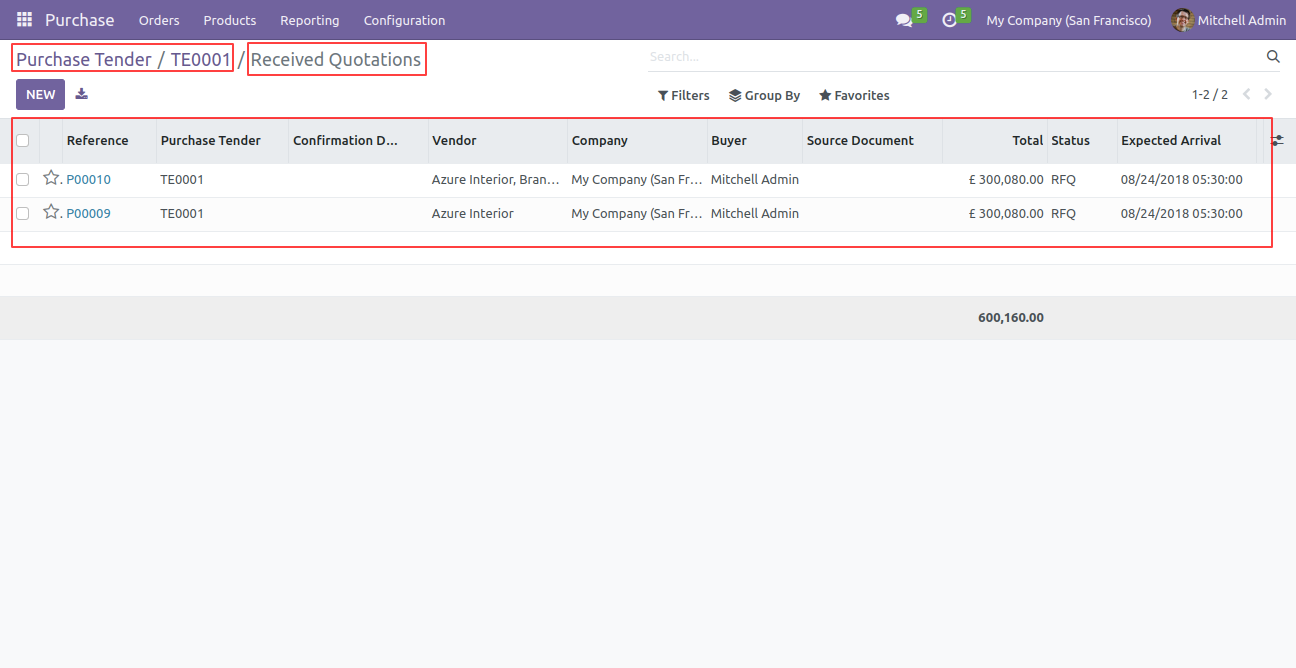
Task: Go back to TE0001 breadcrumb
Action: coord(200,60)
